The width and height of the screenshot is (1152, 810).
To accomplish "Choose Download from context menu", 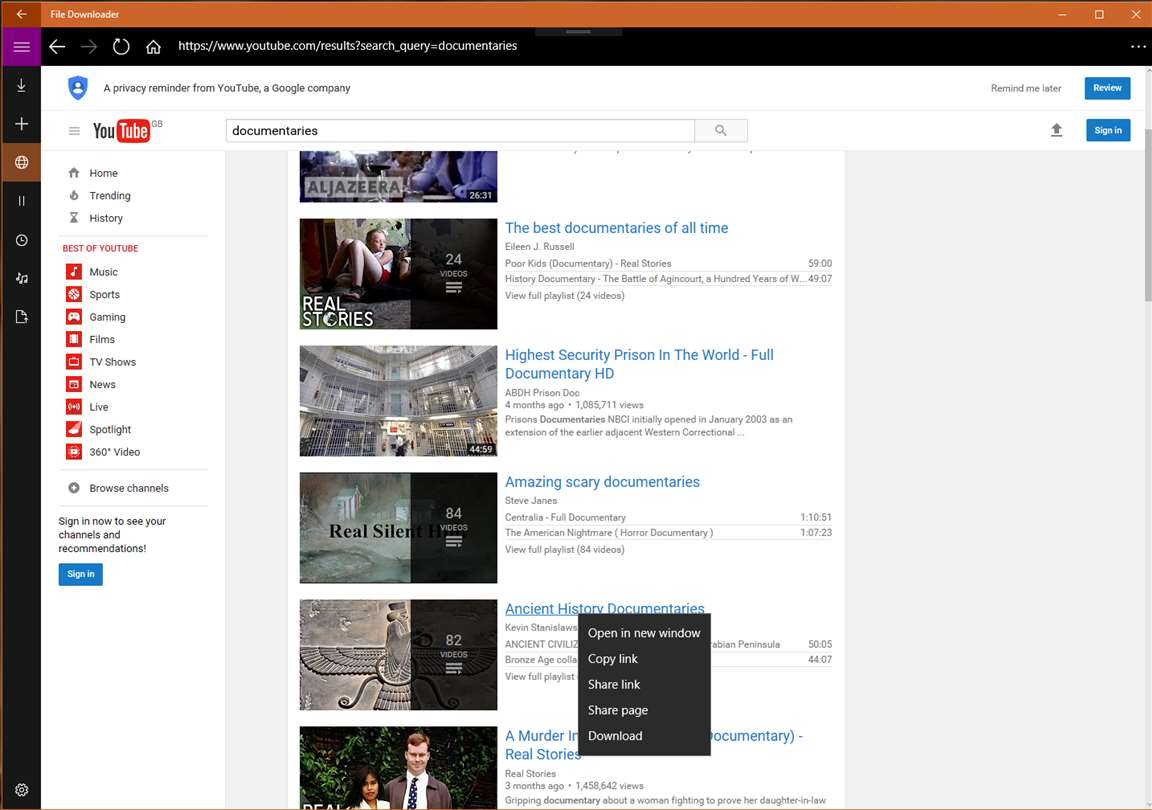I will [644, 736].
